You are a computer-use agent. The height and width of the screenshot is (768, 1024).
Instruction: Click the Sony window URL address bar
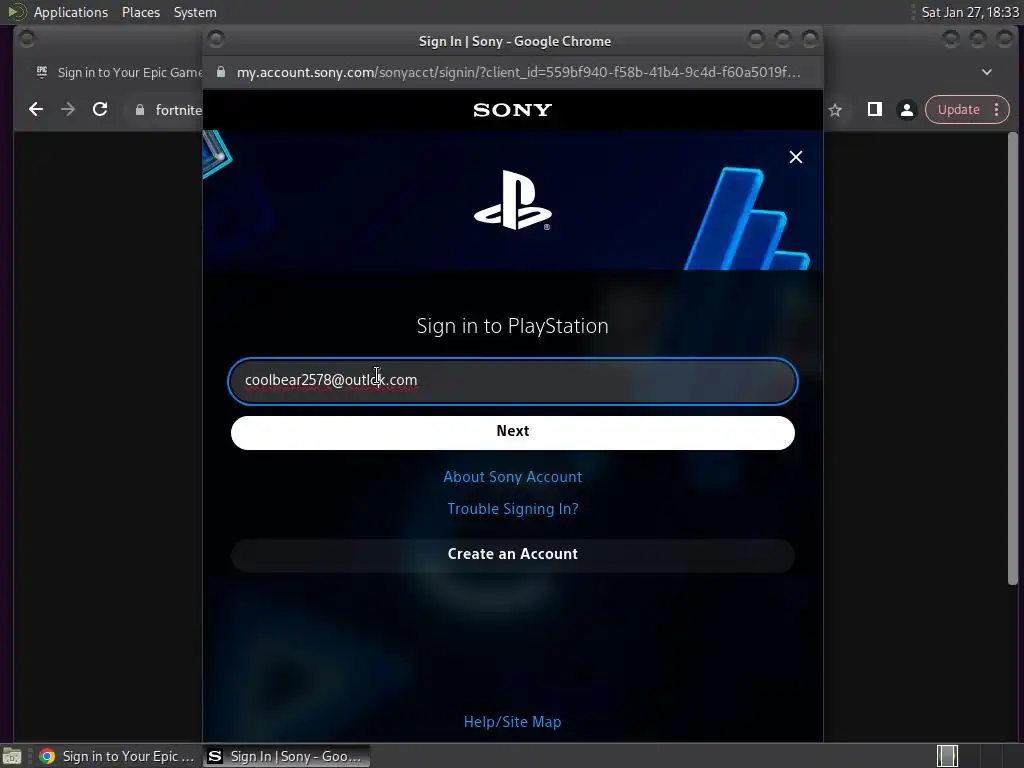pos(519,72)
